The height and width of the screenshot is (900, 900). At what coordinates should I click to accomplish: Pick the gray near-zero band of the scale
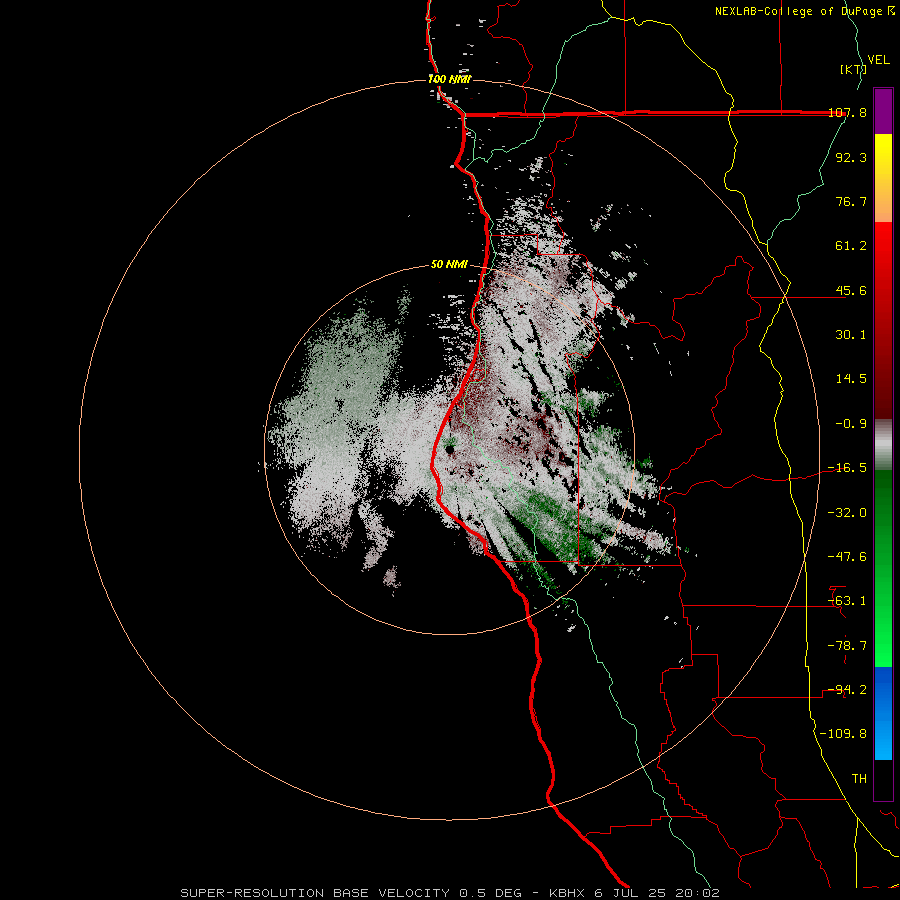point(883,445)
